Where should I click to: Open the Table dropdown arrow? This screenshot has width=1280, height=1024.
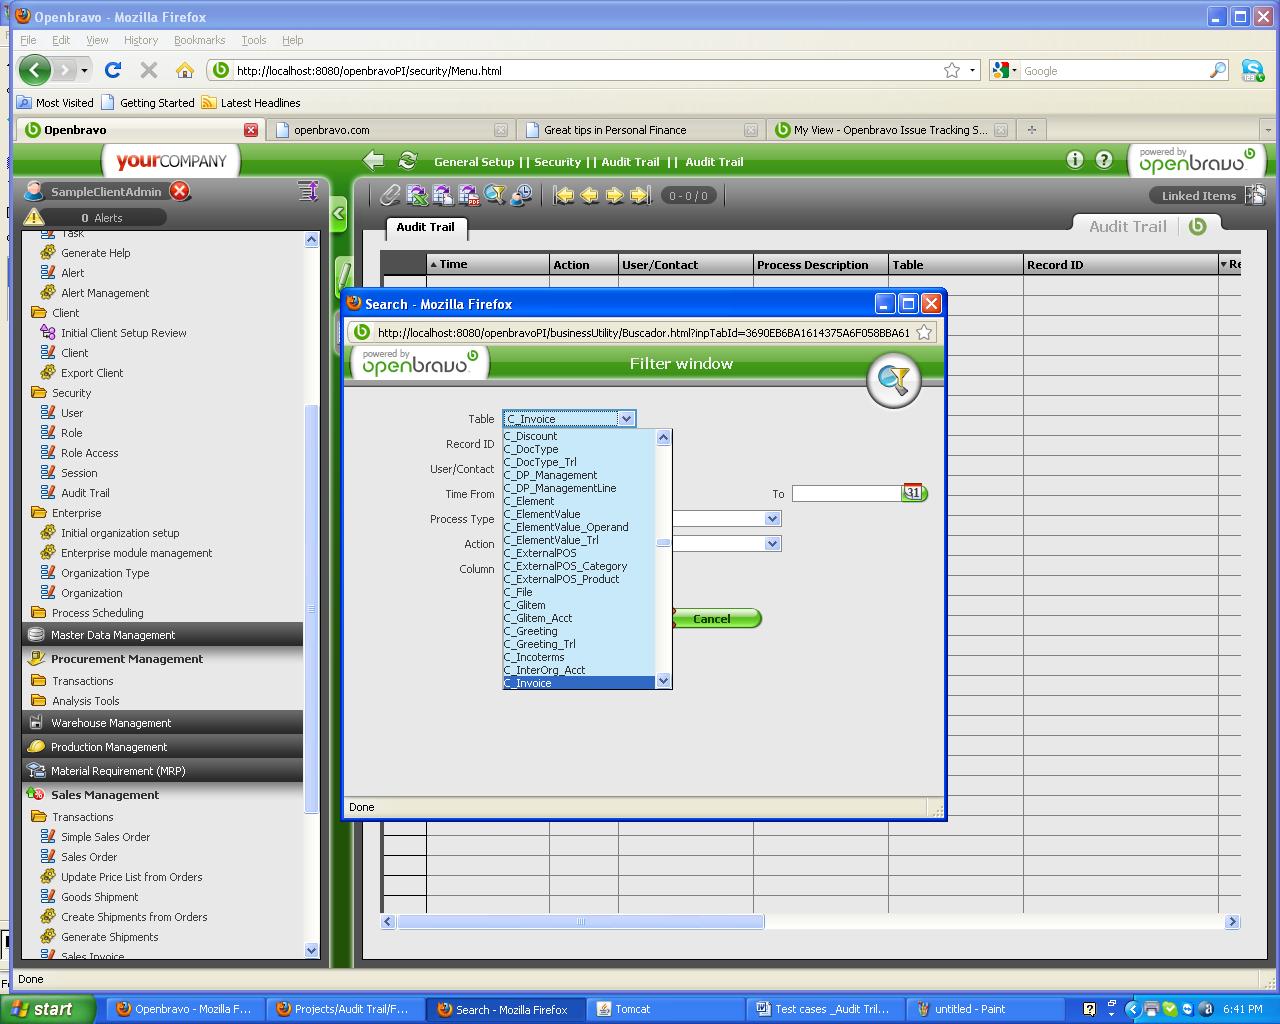pos(626,419)
